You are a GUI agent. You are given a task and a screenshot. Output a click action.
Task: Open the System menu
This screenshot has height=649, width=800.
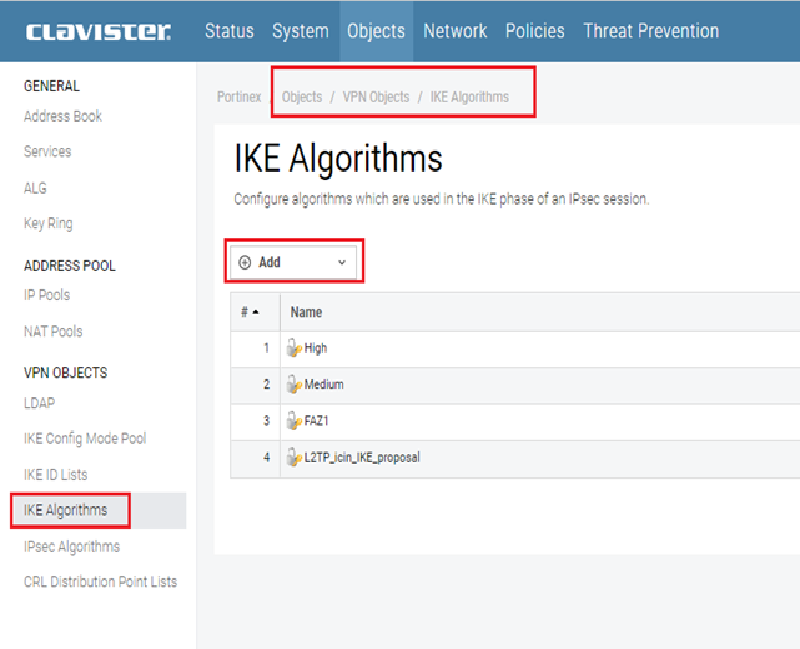click(300, 31)
